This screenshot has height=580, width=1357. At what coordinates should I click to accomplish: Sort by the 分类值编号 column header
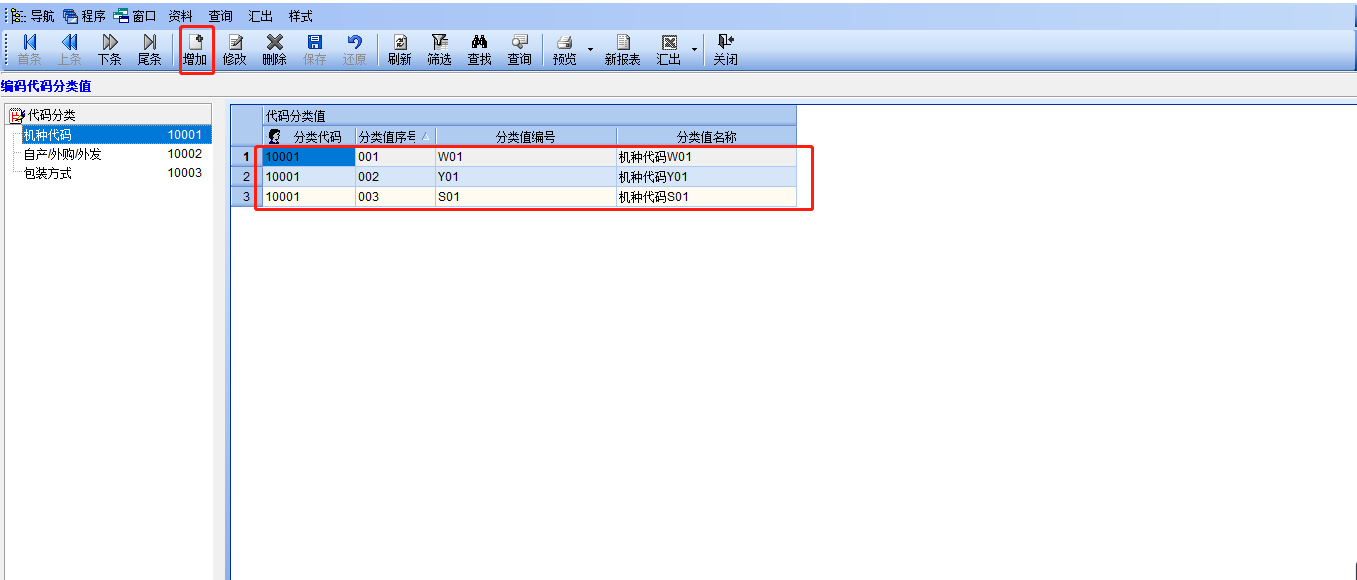tap(526, 136)
